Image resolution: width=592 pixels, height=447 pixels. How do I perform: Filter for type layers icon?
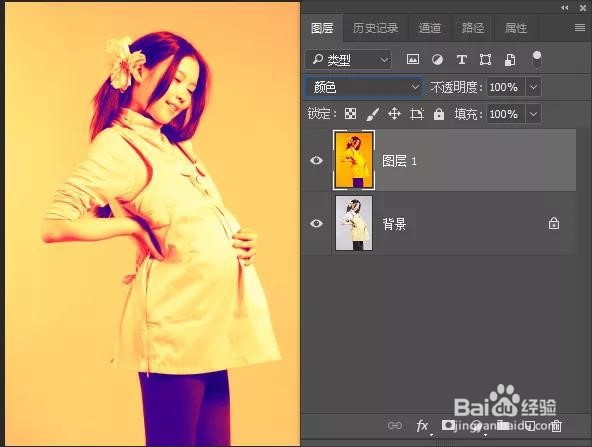tap(461, 60)
